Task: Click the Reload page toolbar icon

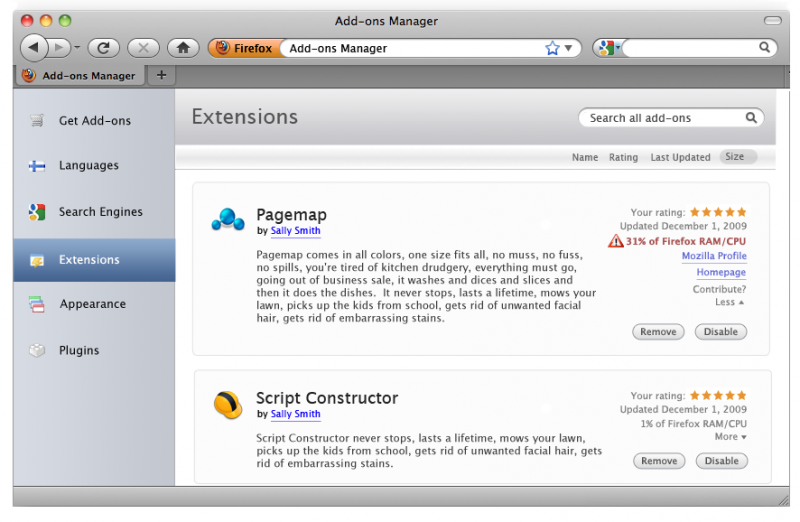Action: [103, 47]
